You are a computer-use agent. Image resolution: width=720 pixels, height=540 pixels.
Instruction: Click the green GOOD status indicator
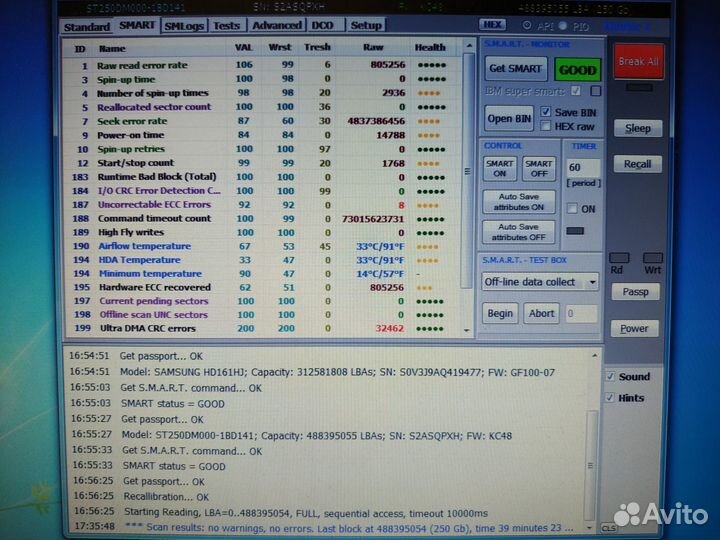coord(577,70)
